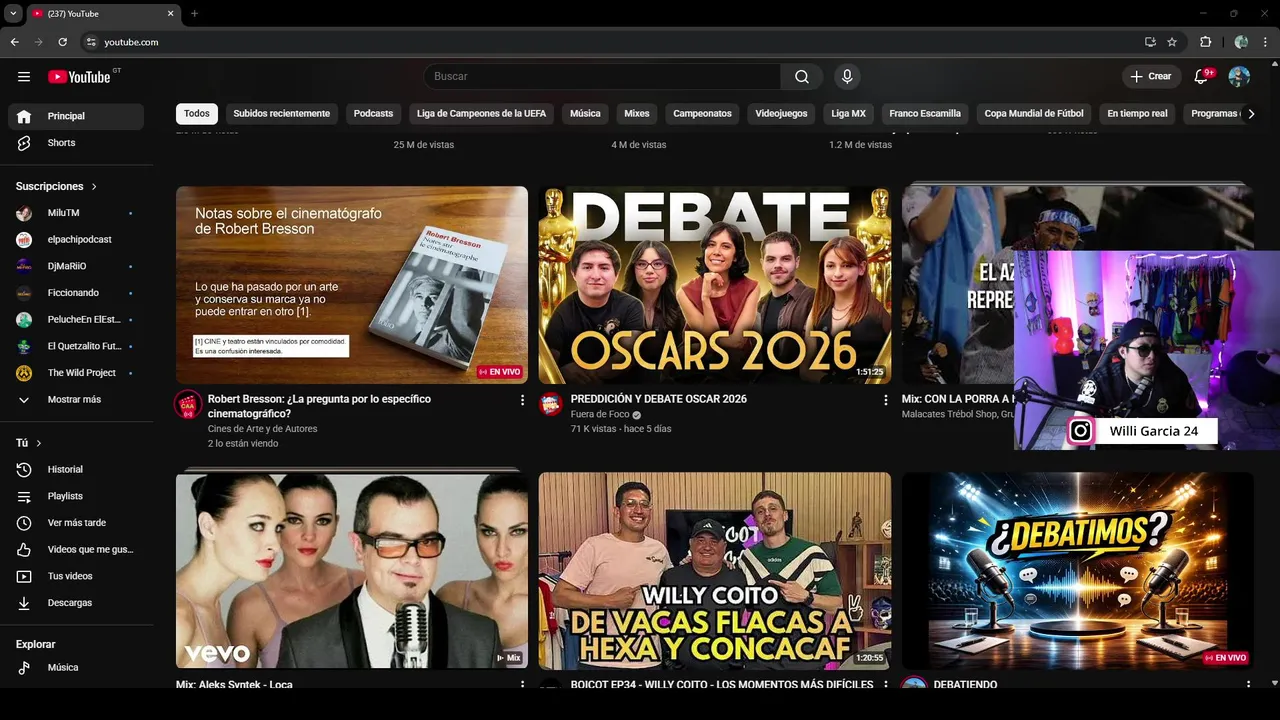Click the YouTube logo
The image size is (1280, 720).
79,77
